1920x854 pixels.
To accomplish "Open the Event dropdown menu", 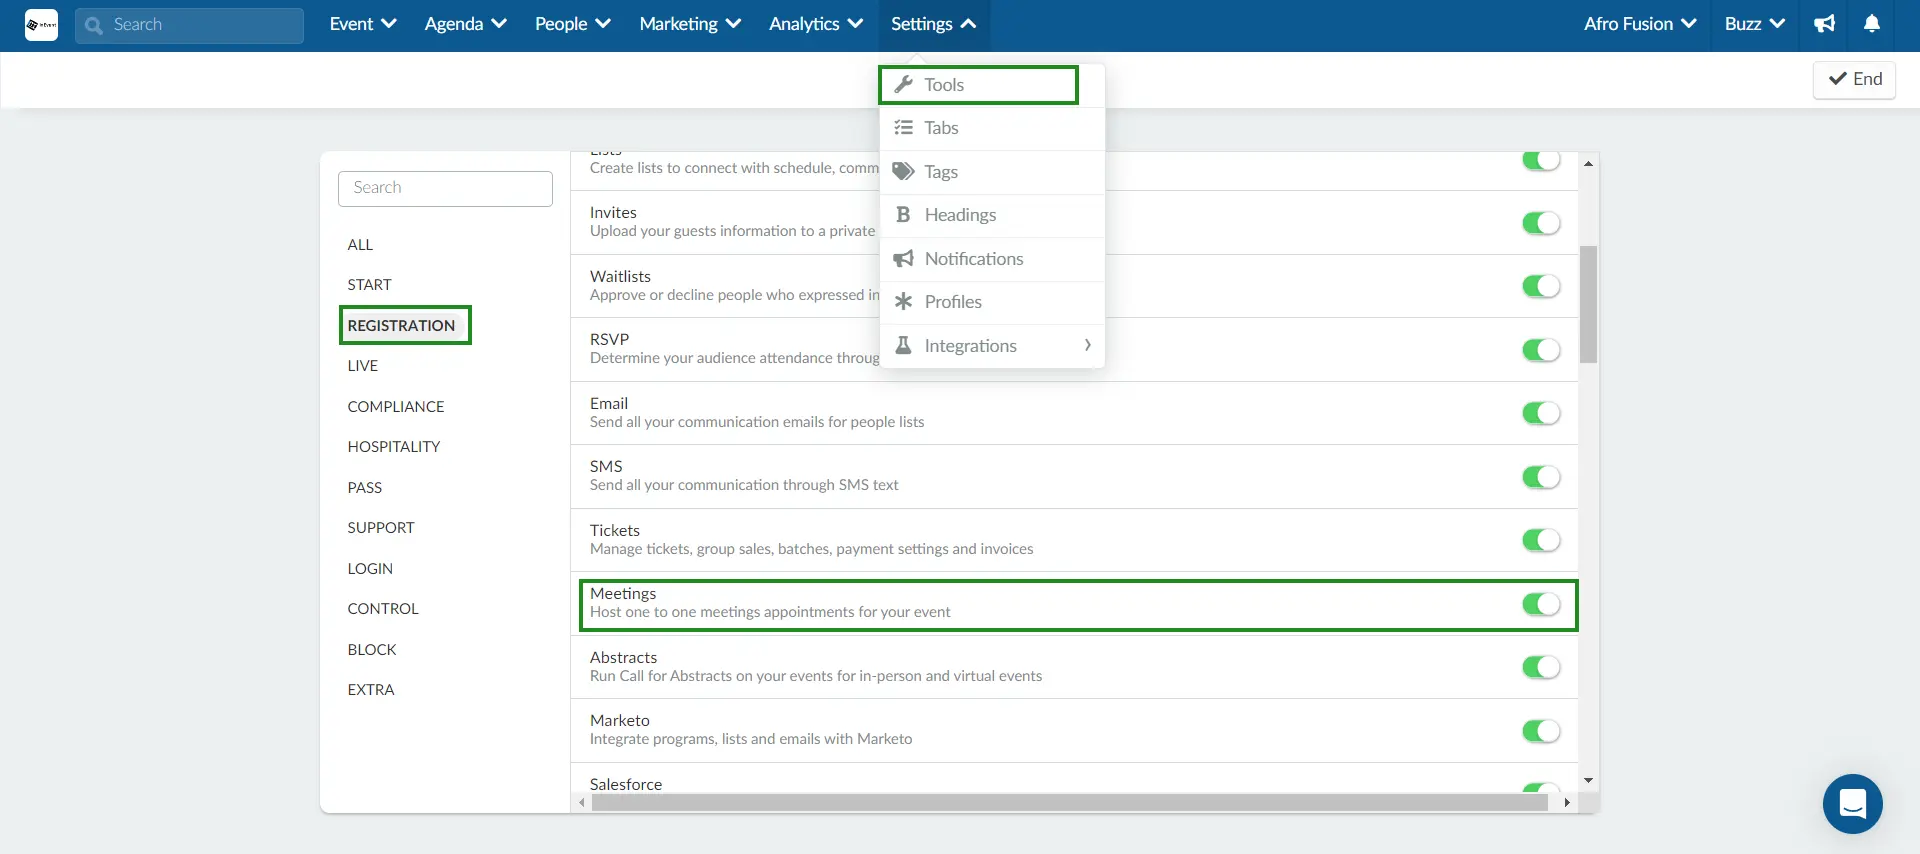I will click(363, 24).
